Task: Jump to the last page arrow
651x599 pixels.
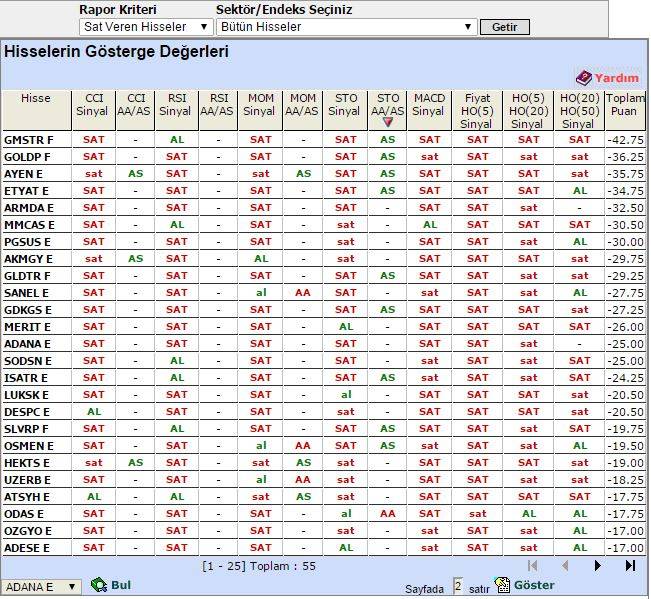Action: pyautogui.click(x=630, y=566)
